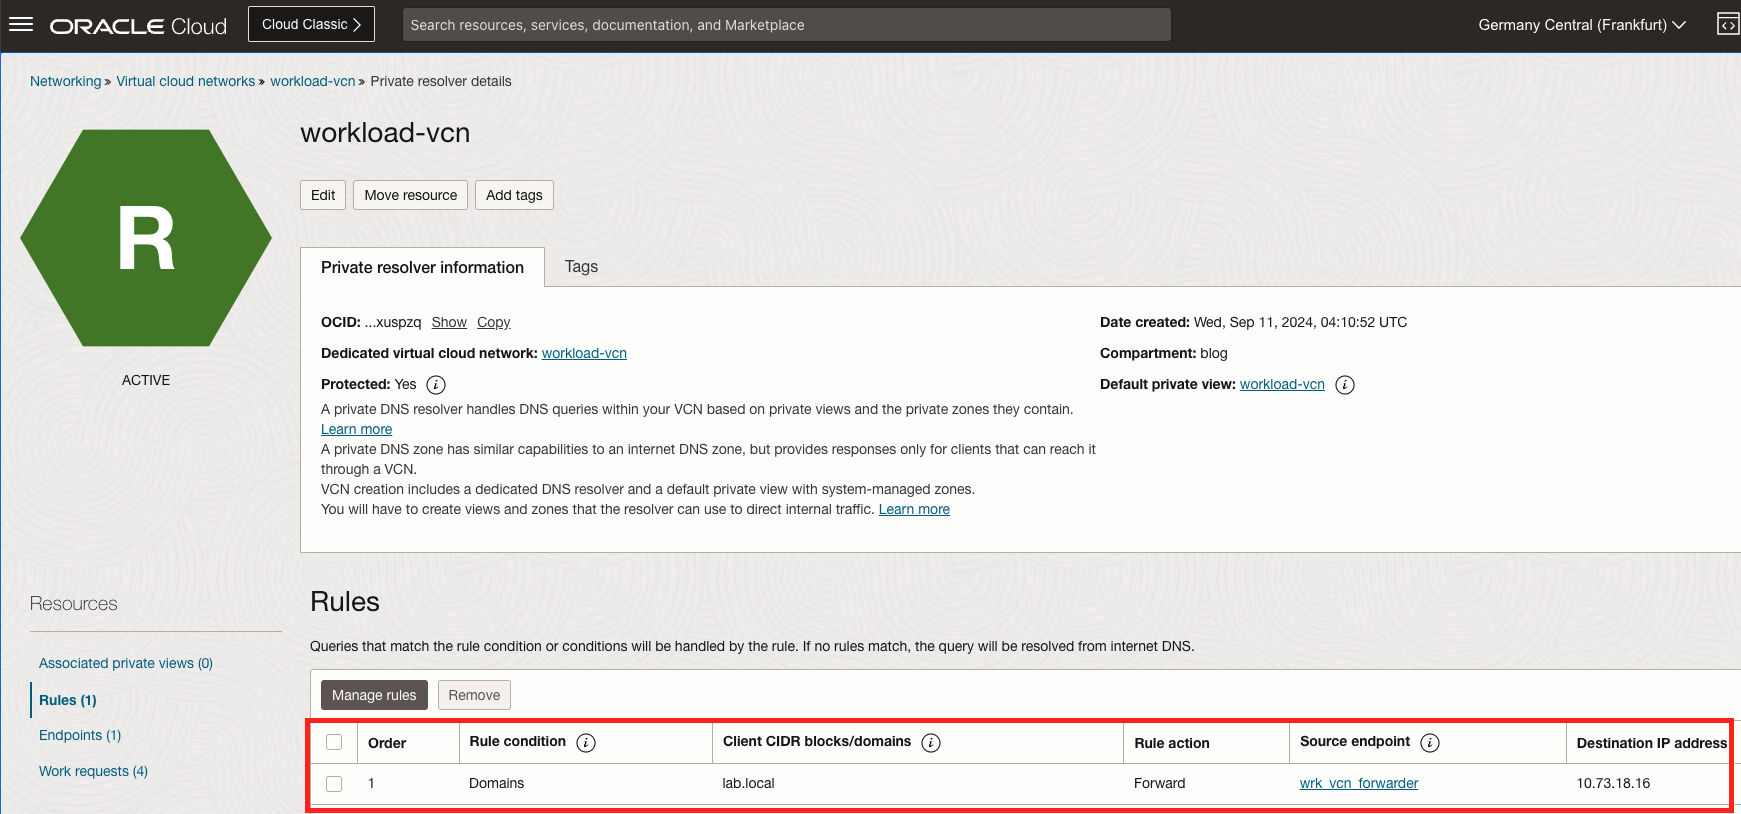Show the full OCID
1741x814 pixels.
pyautogui.click(x=449, y=322)
